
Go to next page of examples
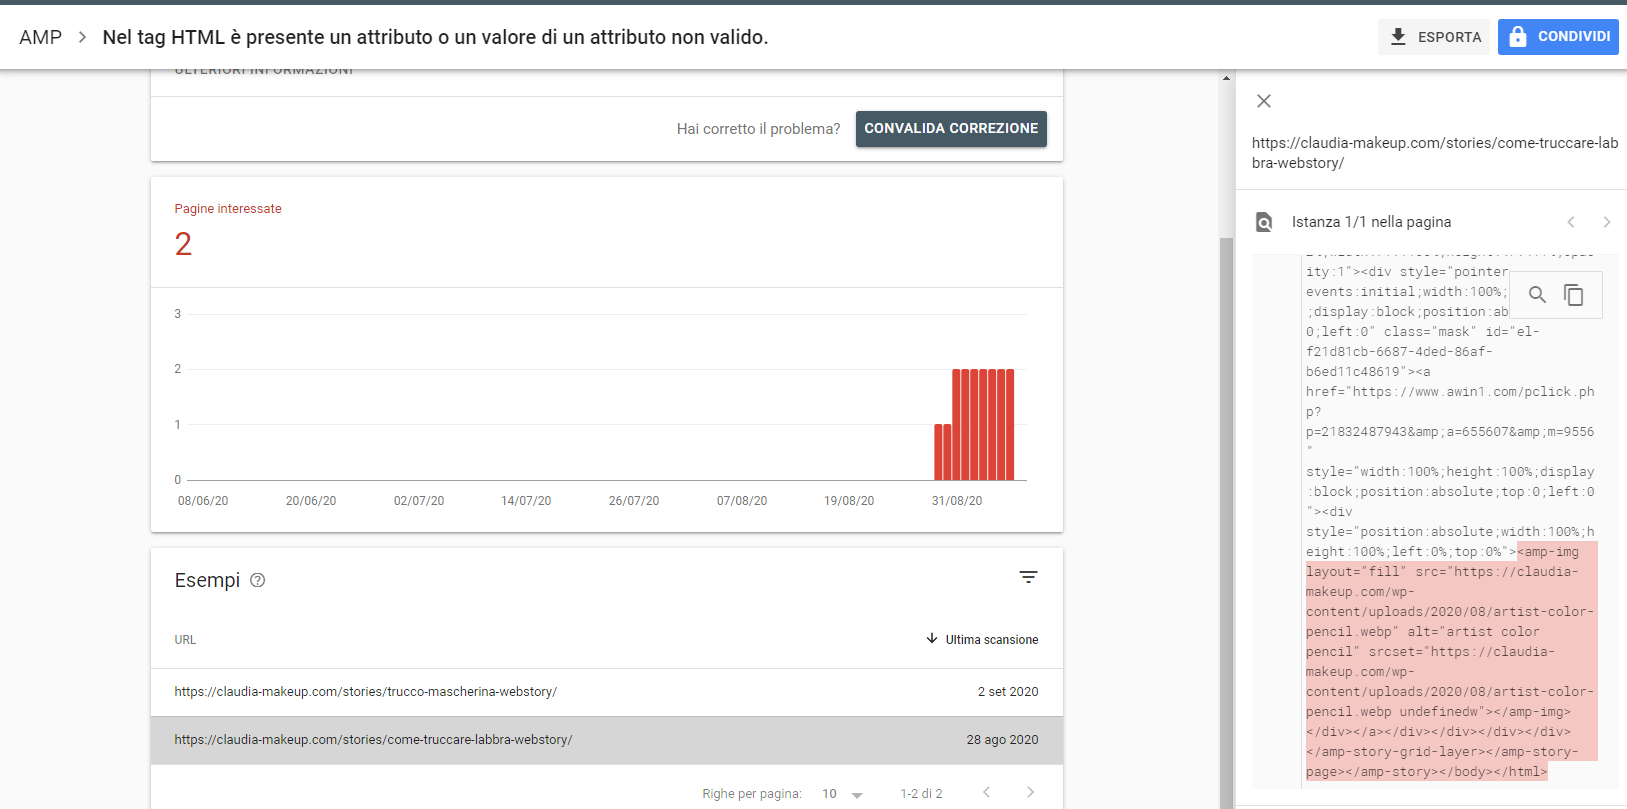pyautogui.click(x=1030, y=792)
